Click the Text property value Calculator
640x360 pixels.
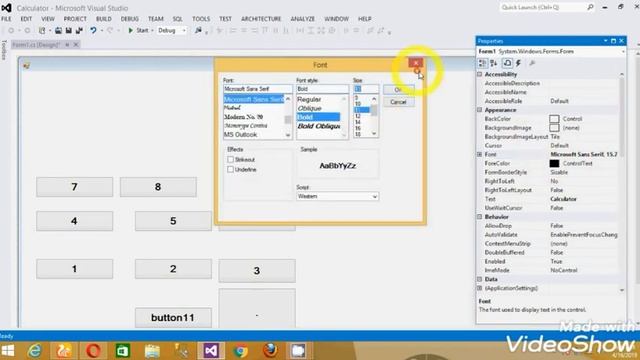pyautogui.click(x=563, y=199)
